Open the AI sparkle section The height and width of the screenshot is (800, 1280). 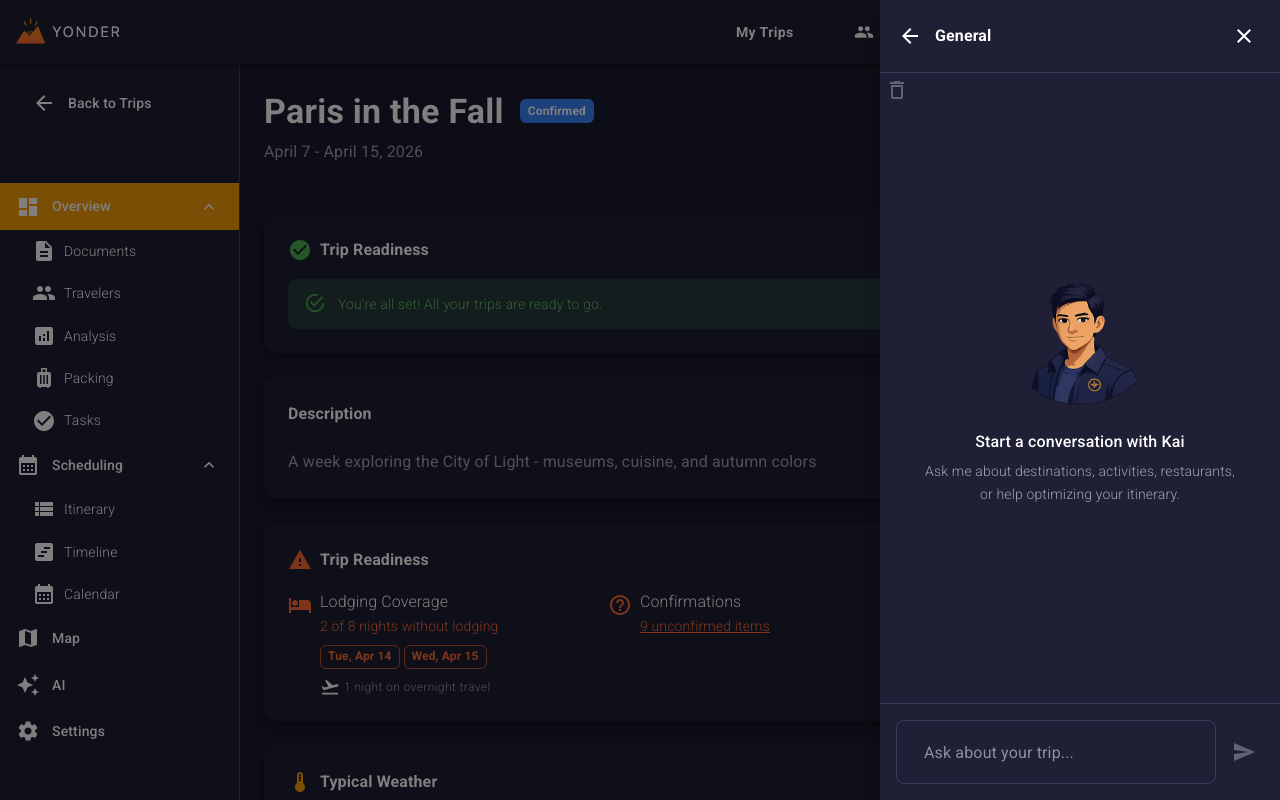point(58,685)
